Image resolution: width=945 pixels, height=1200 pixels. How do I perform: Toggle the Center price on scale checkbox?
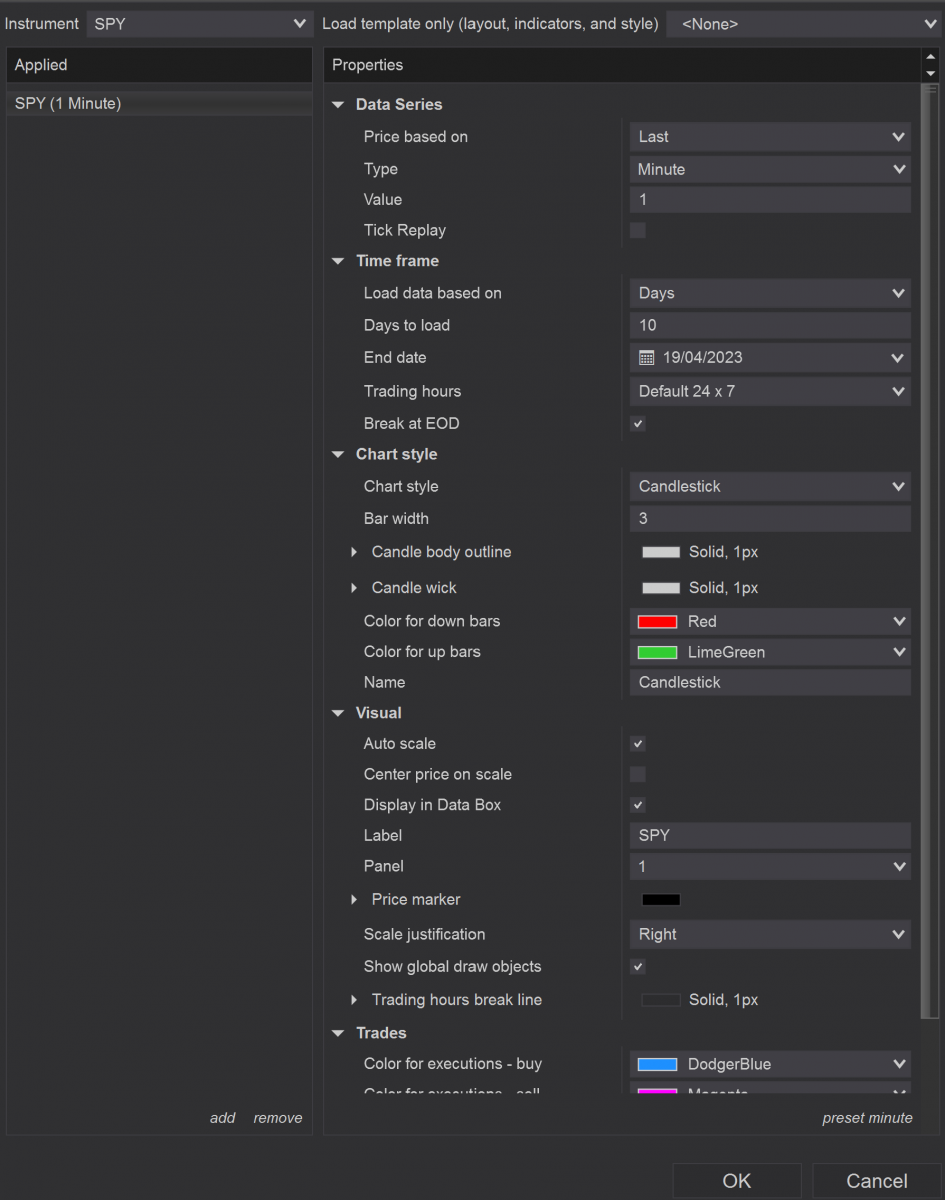coord(638,775)
